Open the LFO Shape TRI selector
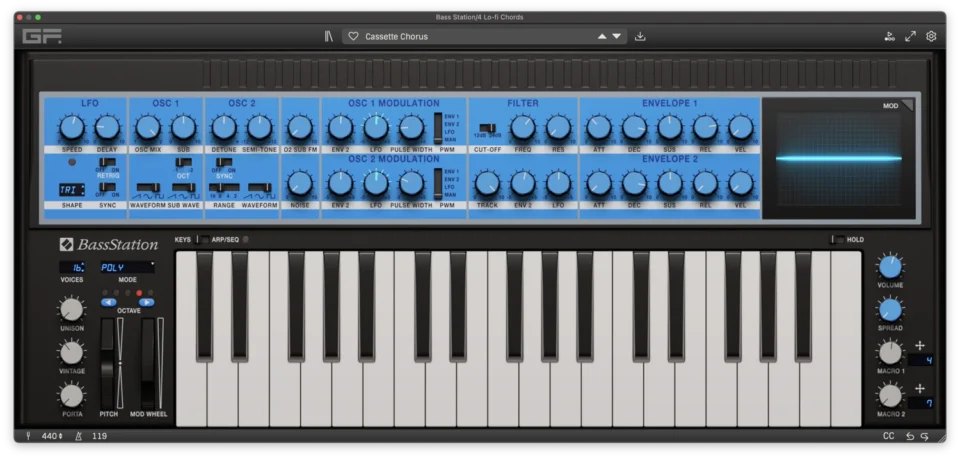The image size is (960, 459). [72, 190]
